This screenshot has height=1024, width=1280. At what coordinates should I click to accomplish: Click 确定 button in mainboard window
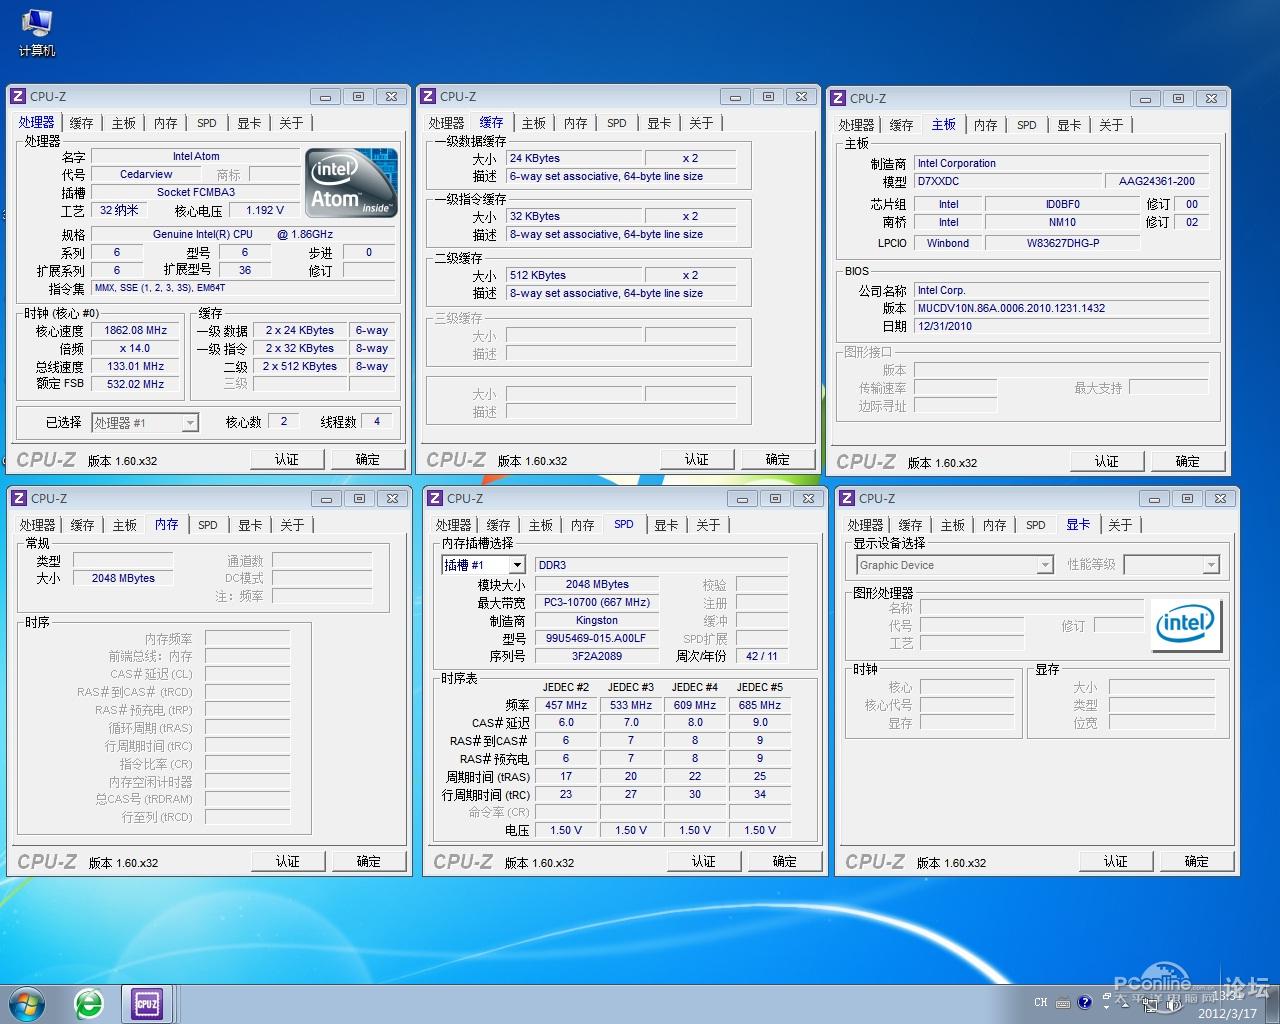pos(1188,461)
